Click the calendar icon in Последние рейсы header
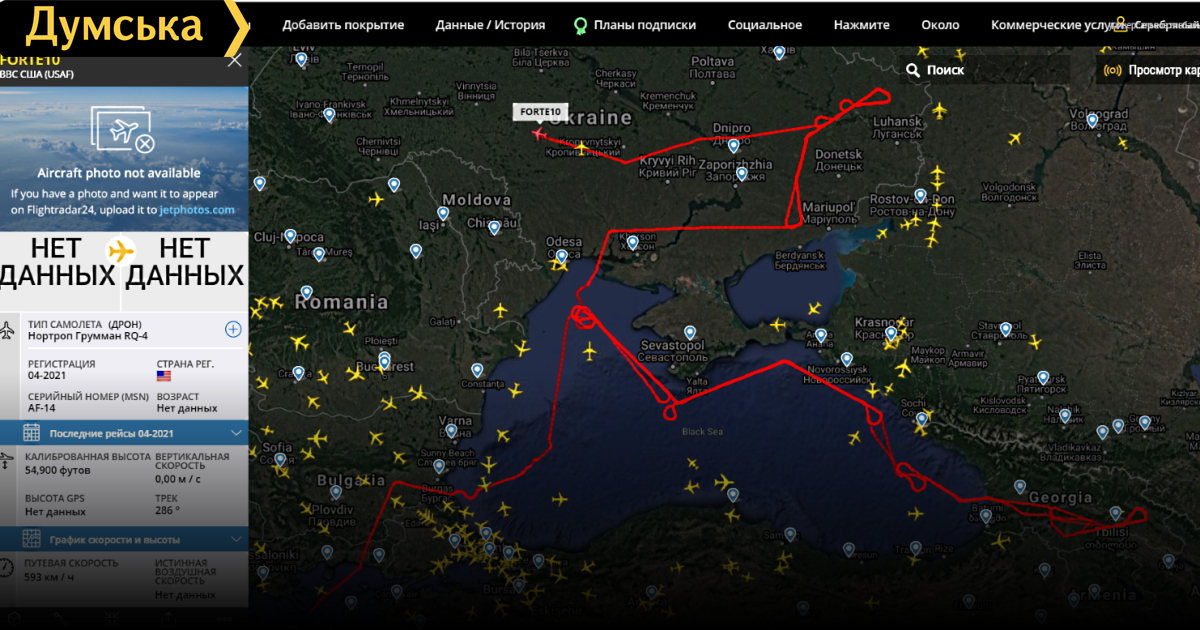The width and height of the screenshot is (1200, 630). point(31,433)
